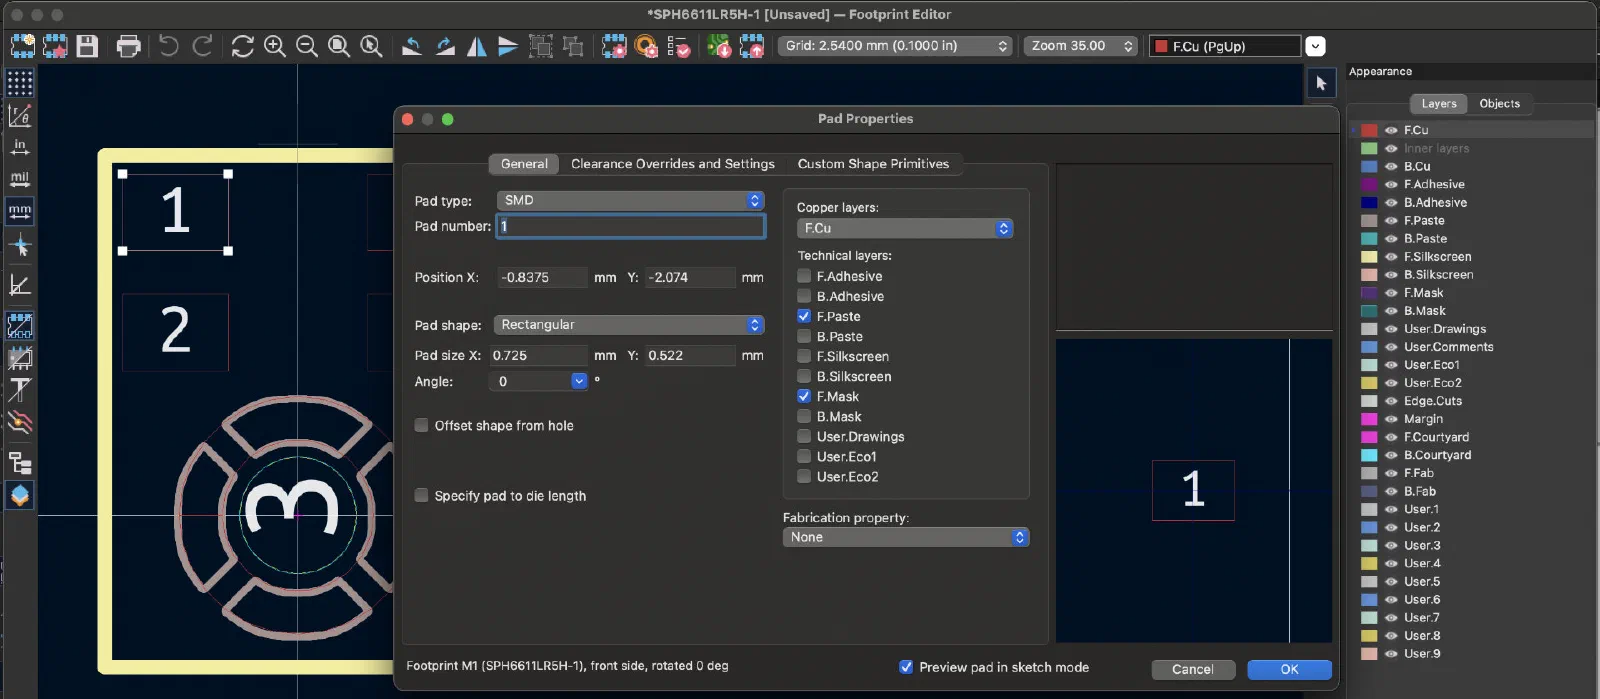Screen dimensions: 1600x699
Task: Switch to Layers tab in Appearance
Action: click(x=1439, y=104)
